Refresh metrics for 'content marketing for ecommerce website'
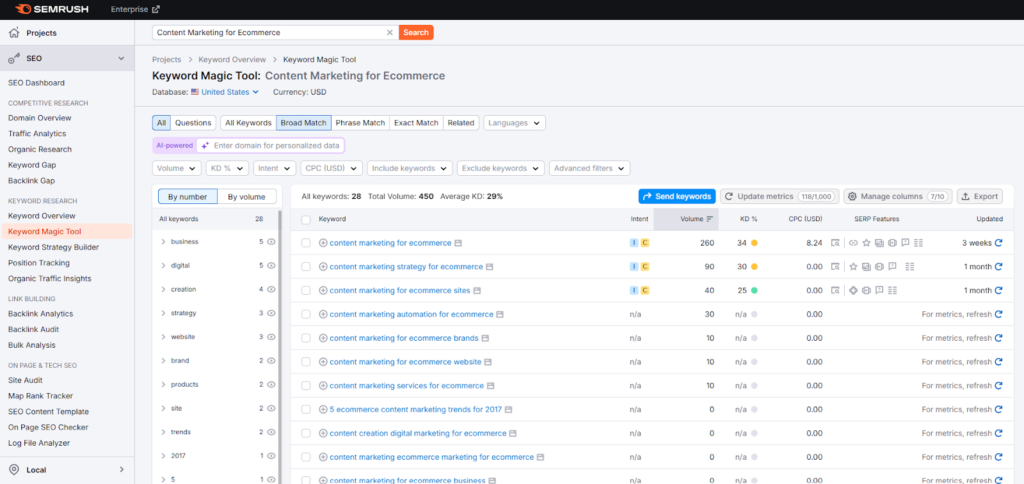1024x484 pixels. tap(998, 362)
